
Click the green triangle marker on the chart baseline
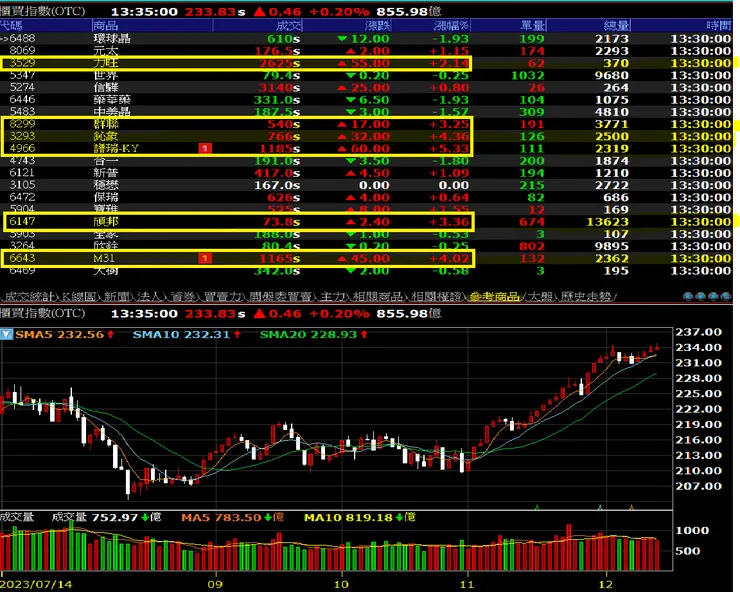pyautogui.click(x=537, y=507)
